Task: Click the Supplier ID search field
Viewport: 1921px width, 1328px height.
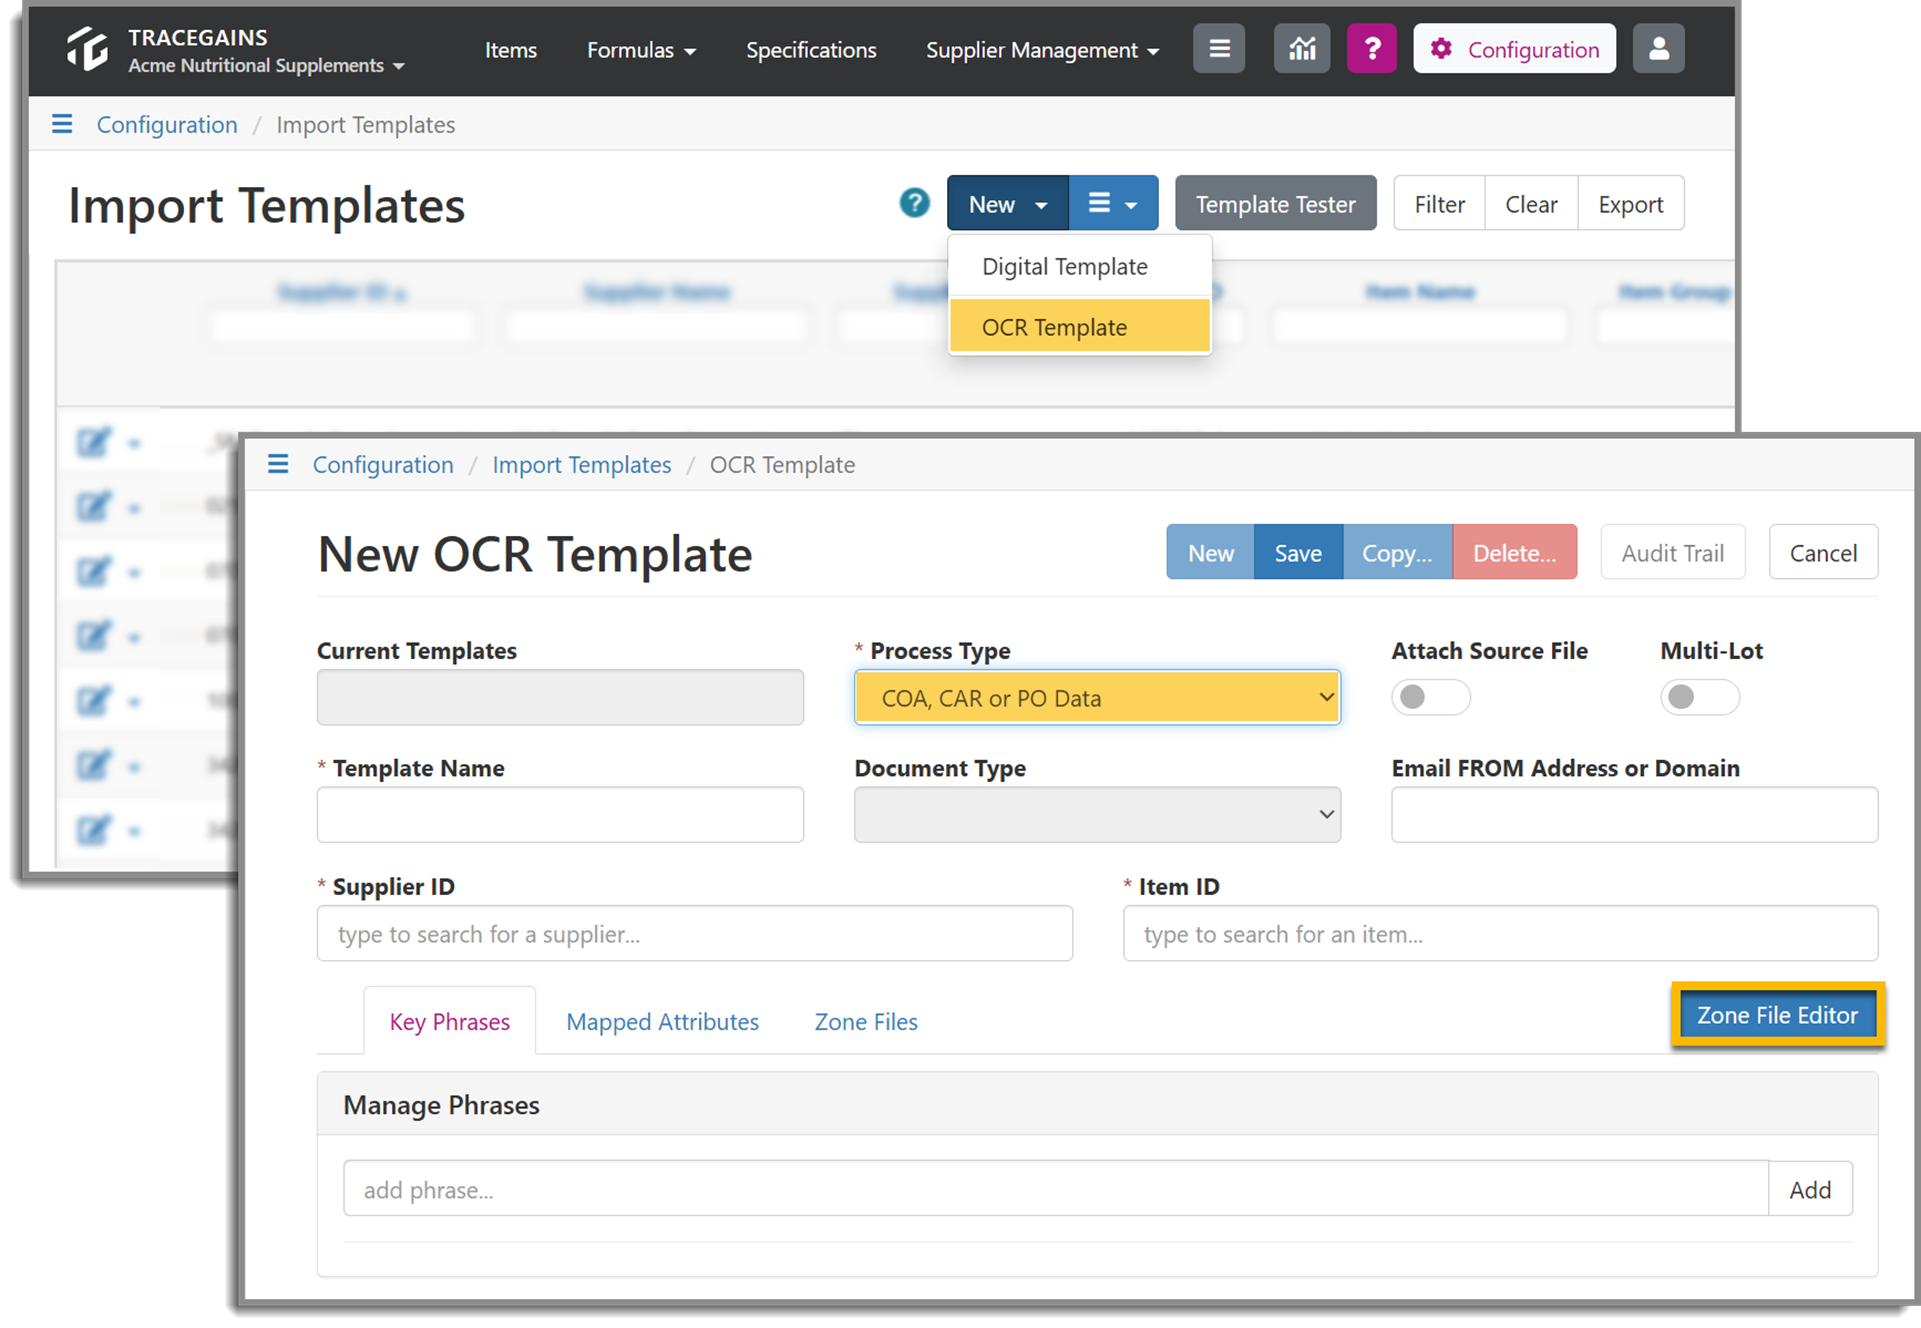Action: pos(695,933)
